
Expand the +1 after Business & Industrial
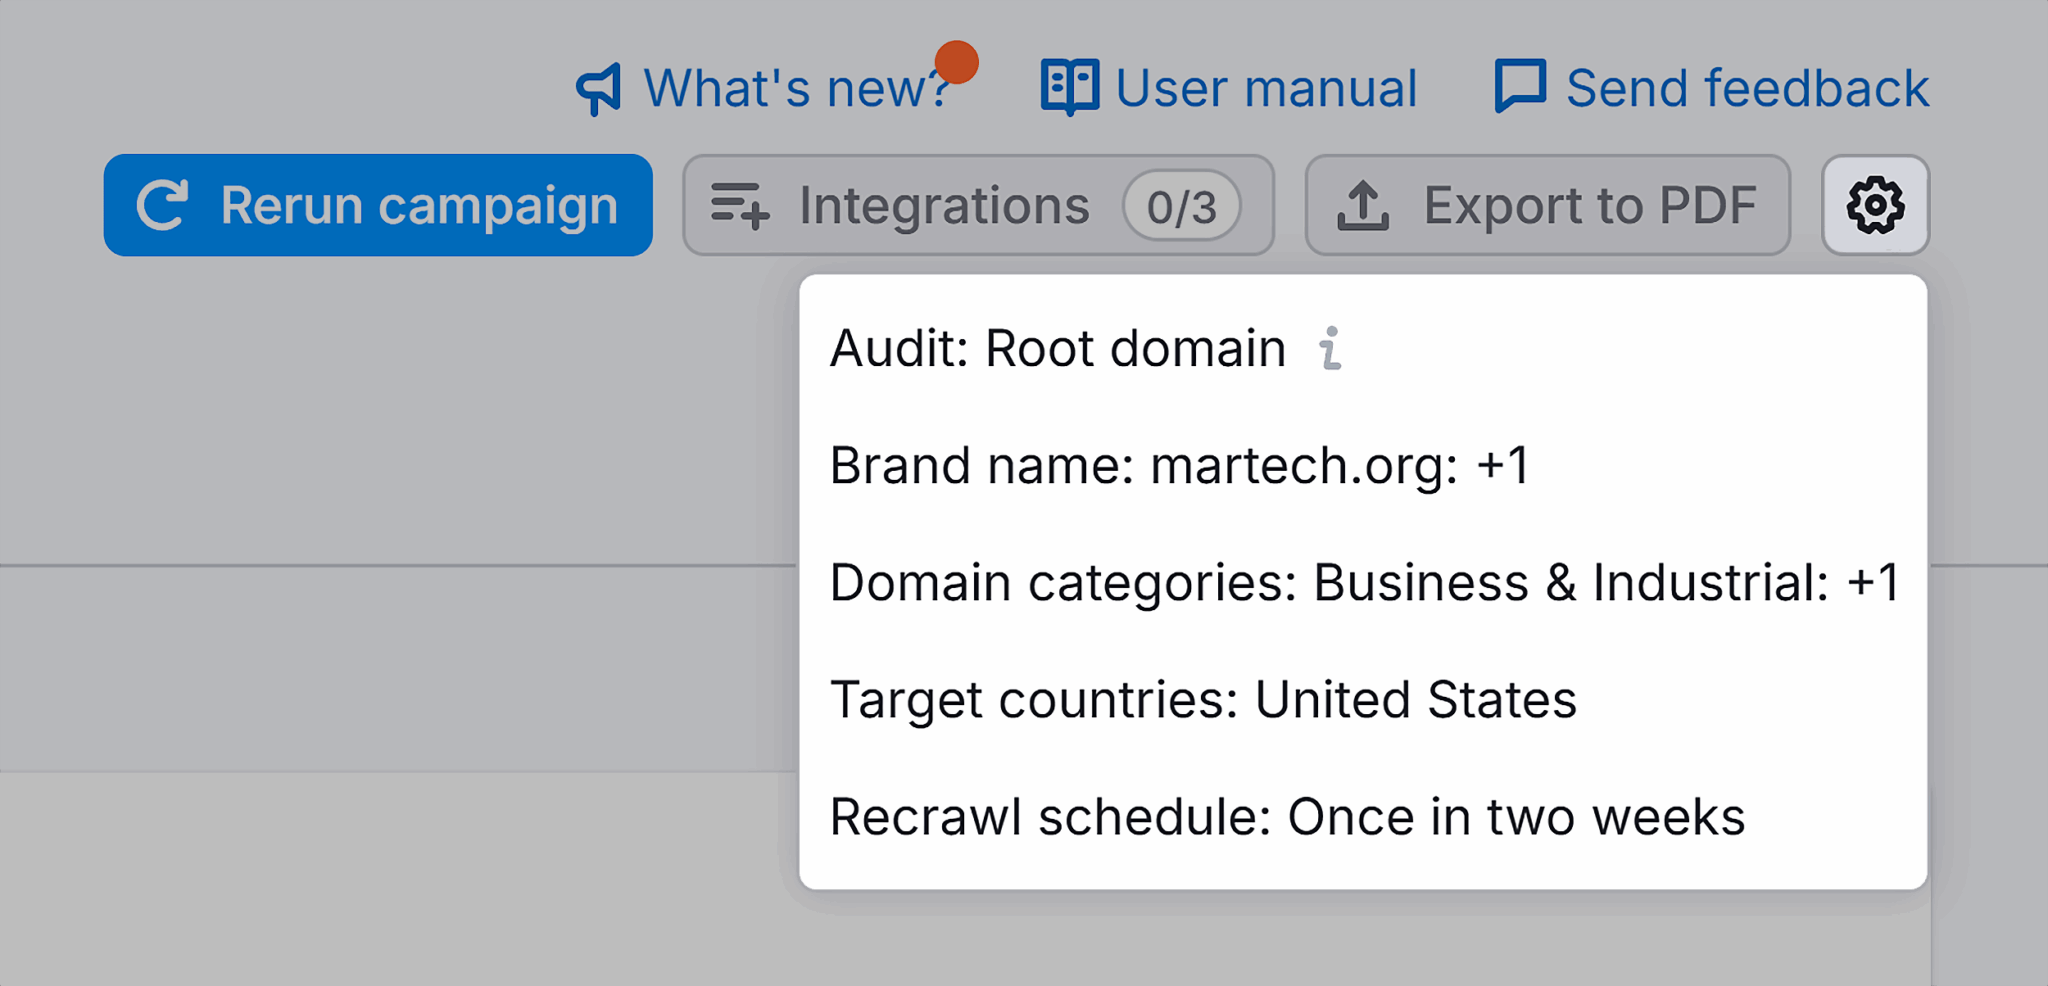(1871, 582)
